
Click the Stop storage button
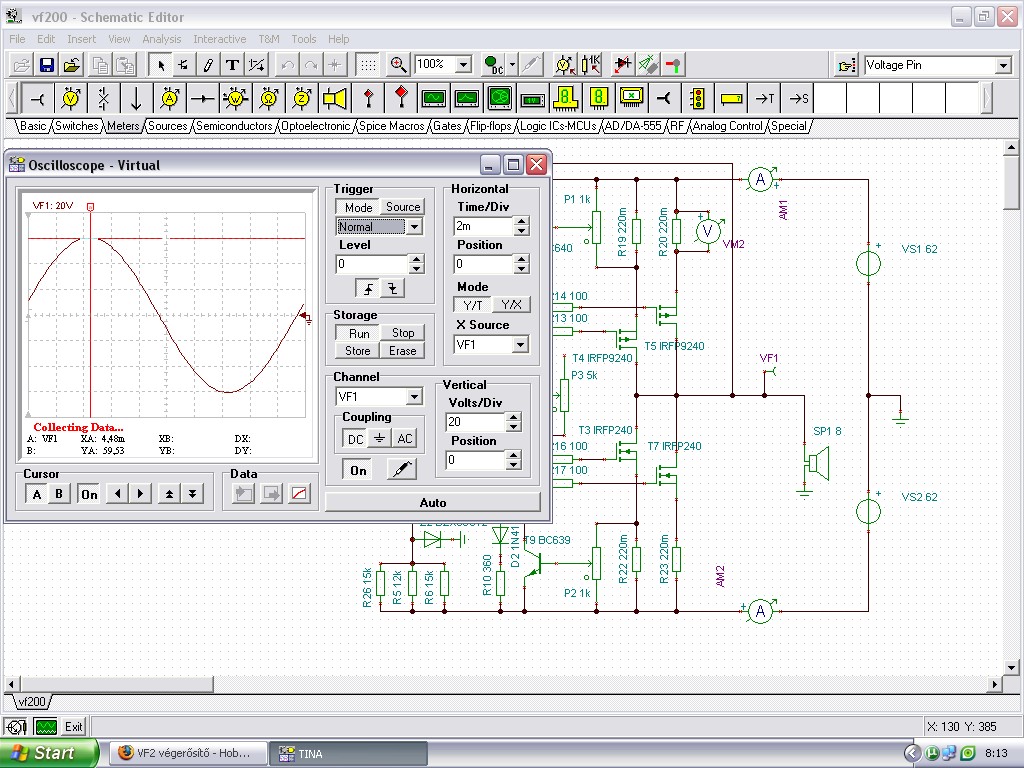pyautogui.click(x=402, y=333)
